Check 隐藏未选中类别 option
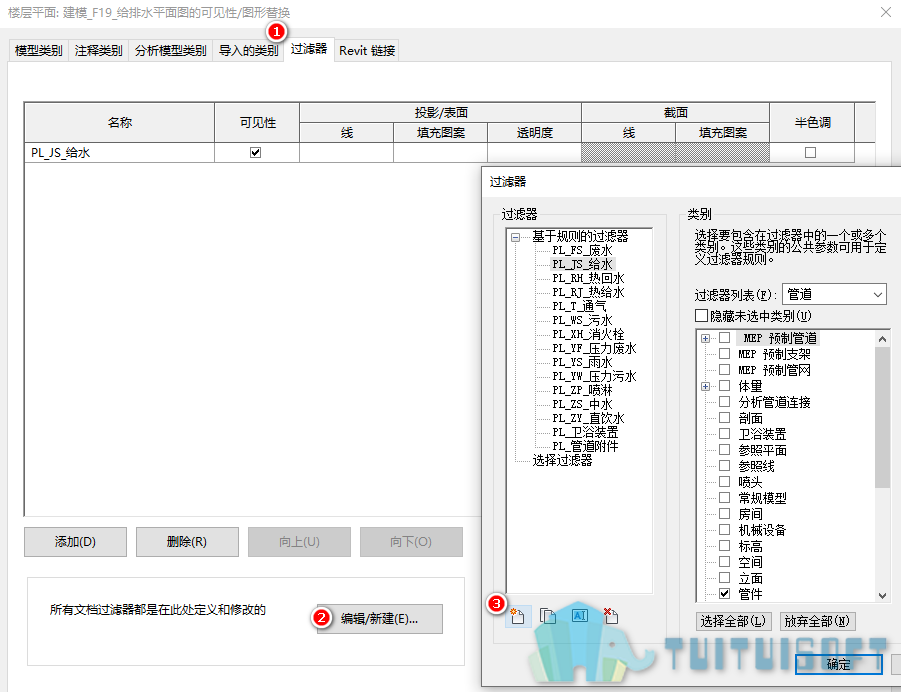The width and height of the screenshot is (901, 692). click(x=701, y=316)
